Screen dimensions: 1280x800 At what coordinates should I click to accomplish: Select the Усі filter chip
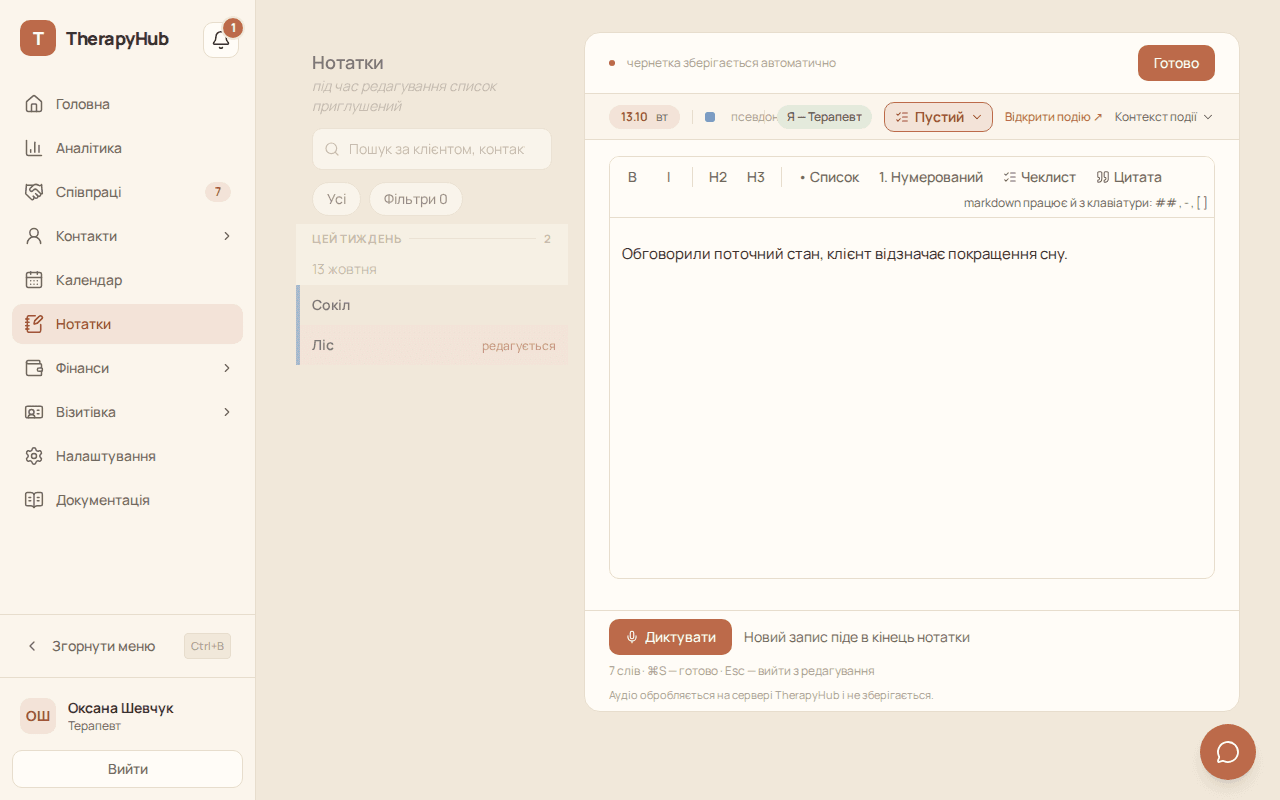[x=337, y=199]
